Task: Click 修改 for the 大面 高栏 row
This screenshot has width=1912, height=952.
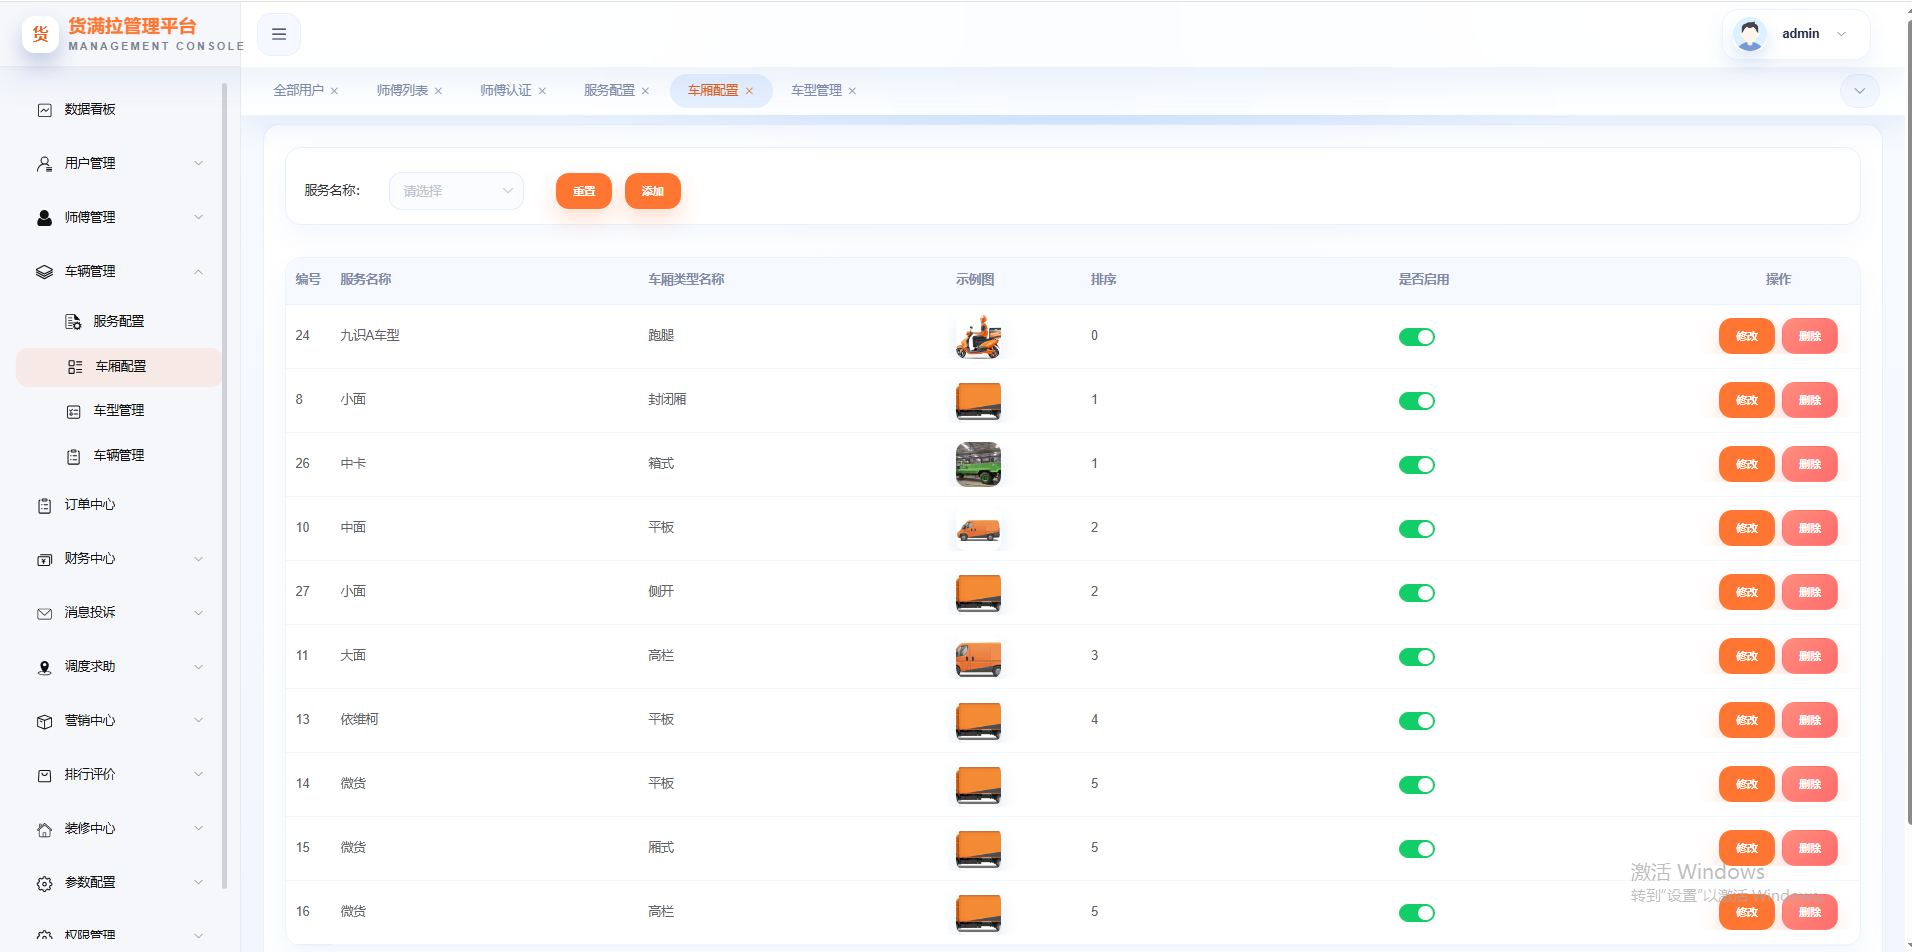Action: pyautogui.click(x=1746, y=656)
